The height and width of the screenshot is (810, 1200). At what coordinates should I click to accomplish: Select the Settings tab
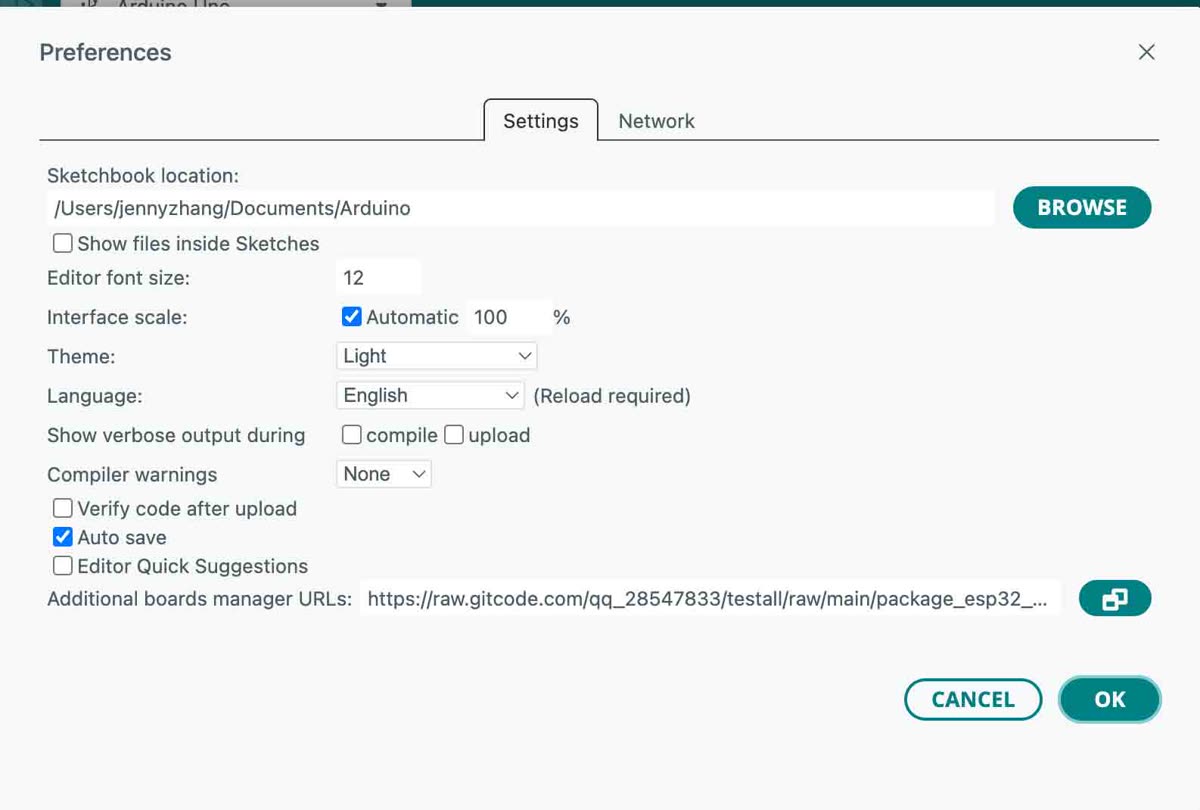point(541,121)
